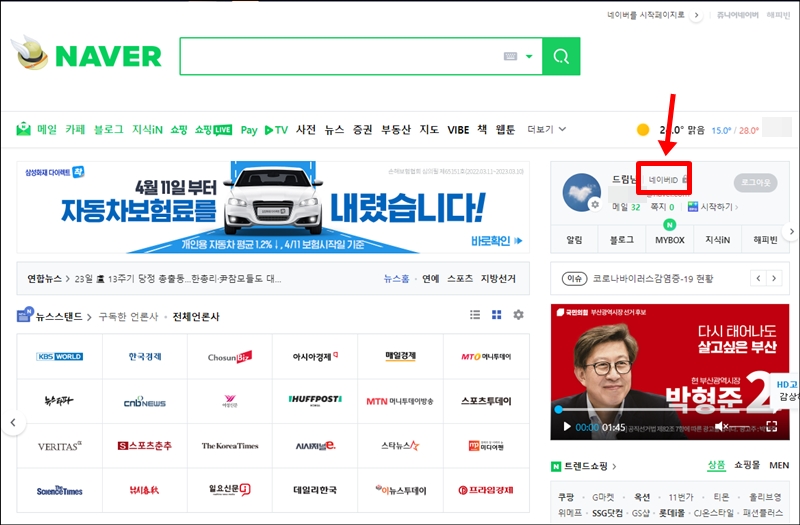
Task: Open the mail envelope icon in the menu
Action: [23, 129]
